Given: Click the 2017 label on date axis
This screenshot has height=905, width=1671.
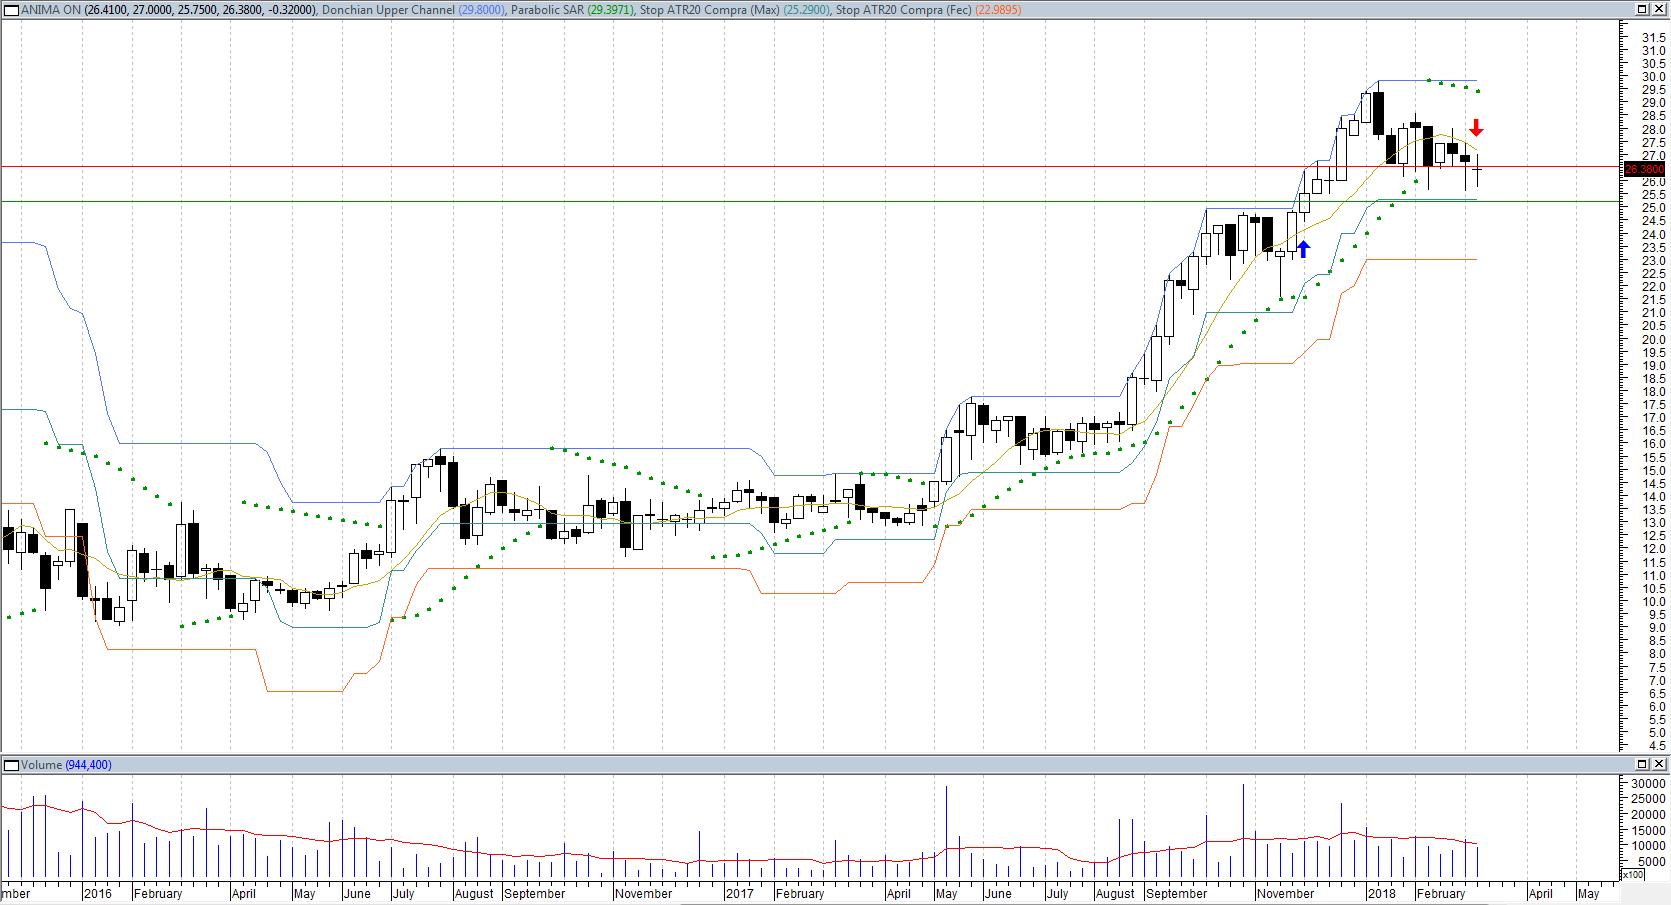Looking at the screenshot, I should point(740,894).
